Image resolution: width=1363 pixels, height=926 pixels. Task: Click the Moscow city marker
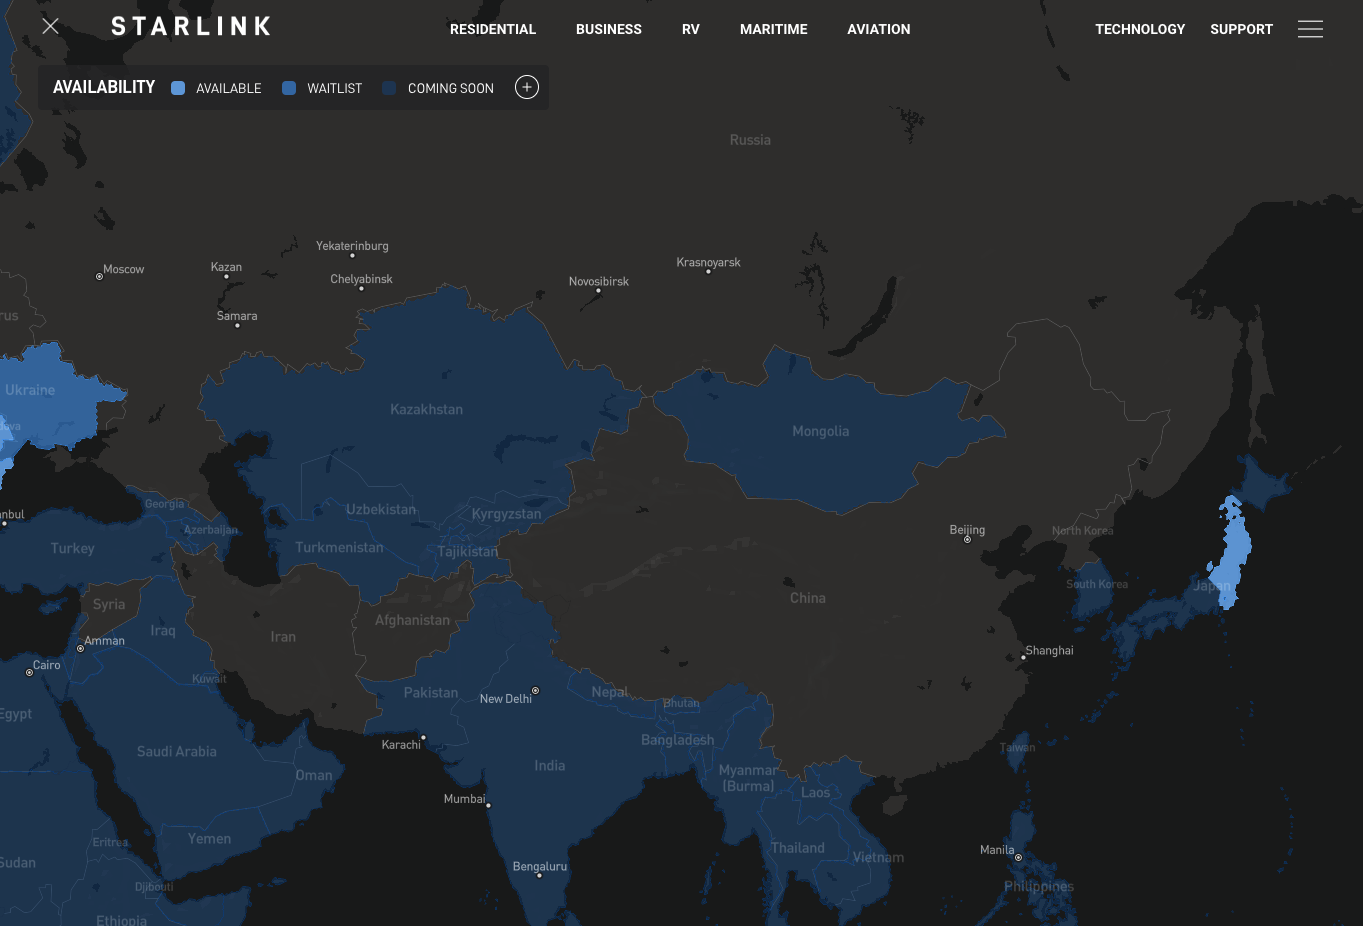click(x=99, y=276)
